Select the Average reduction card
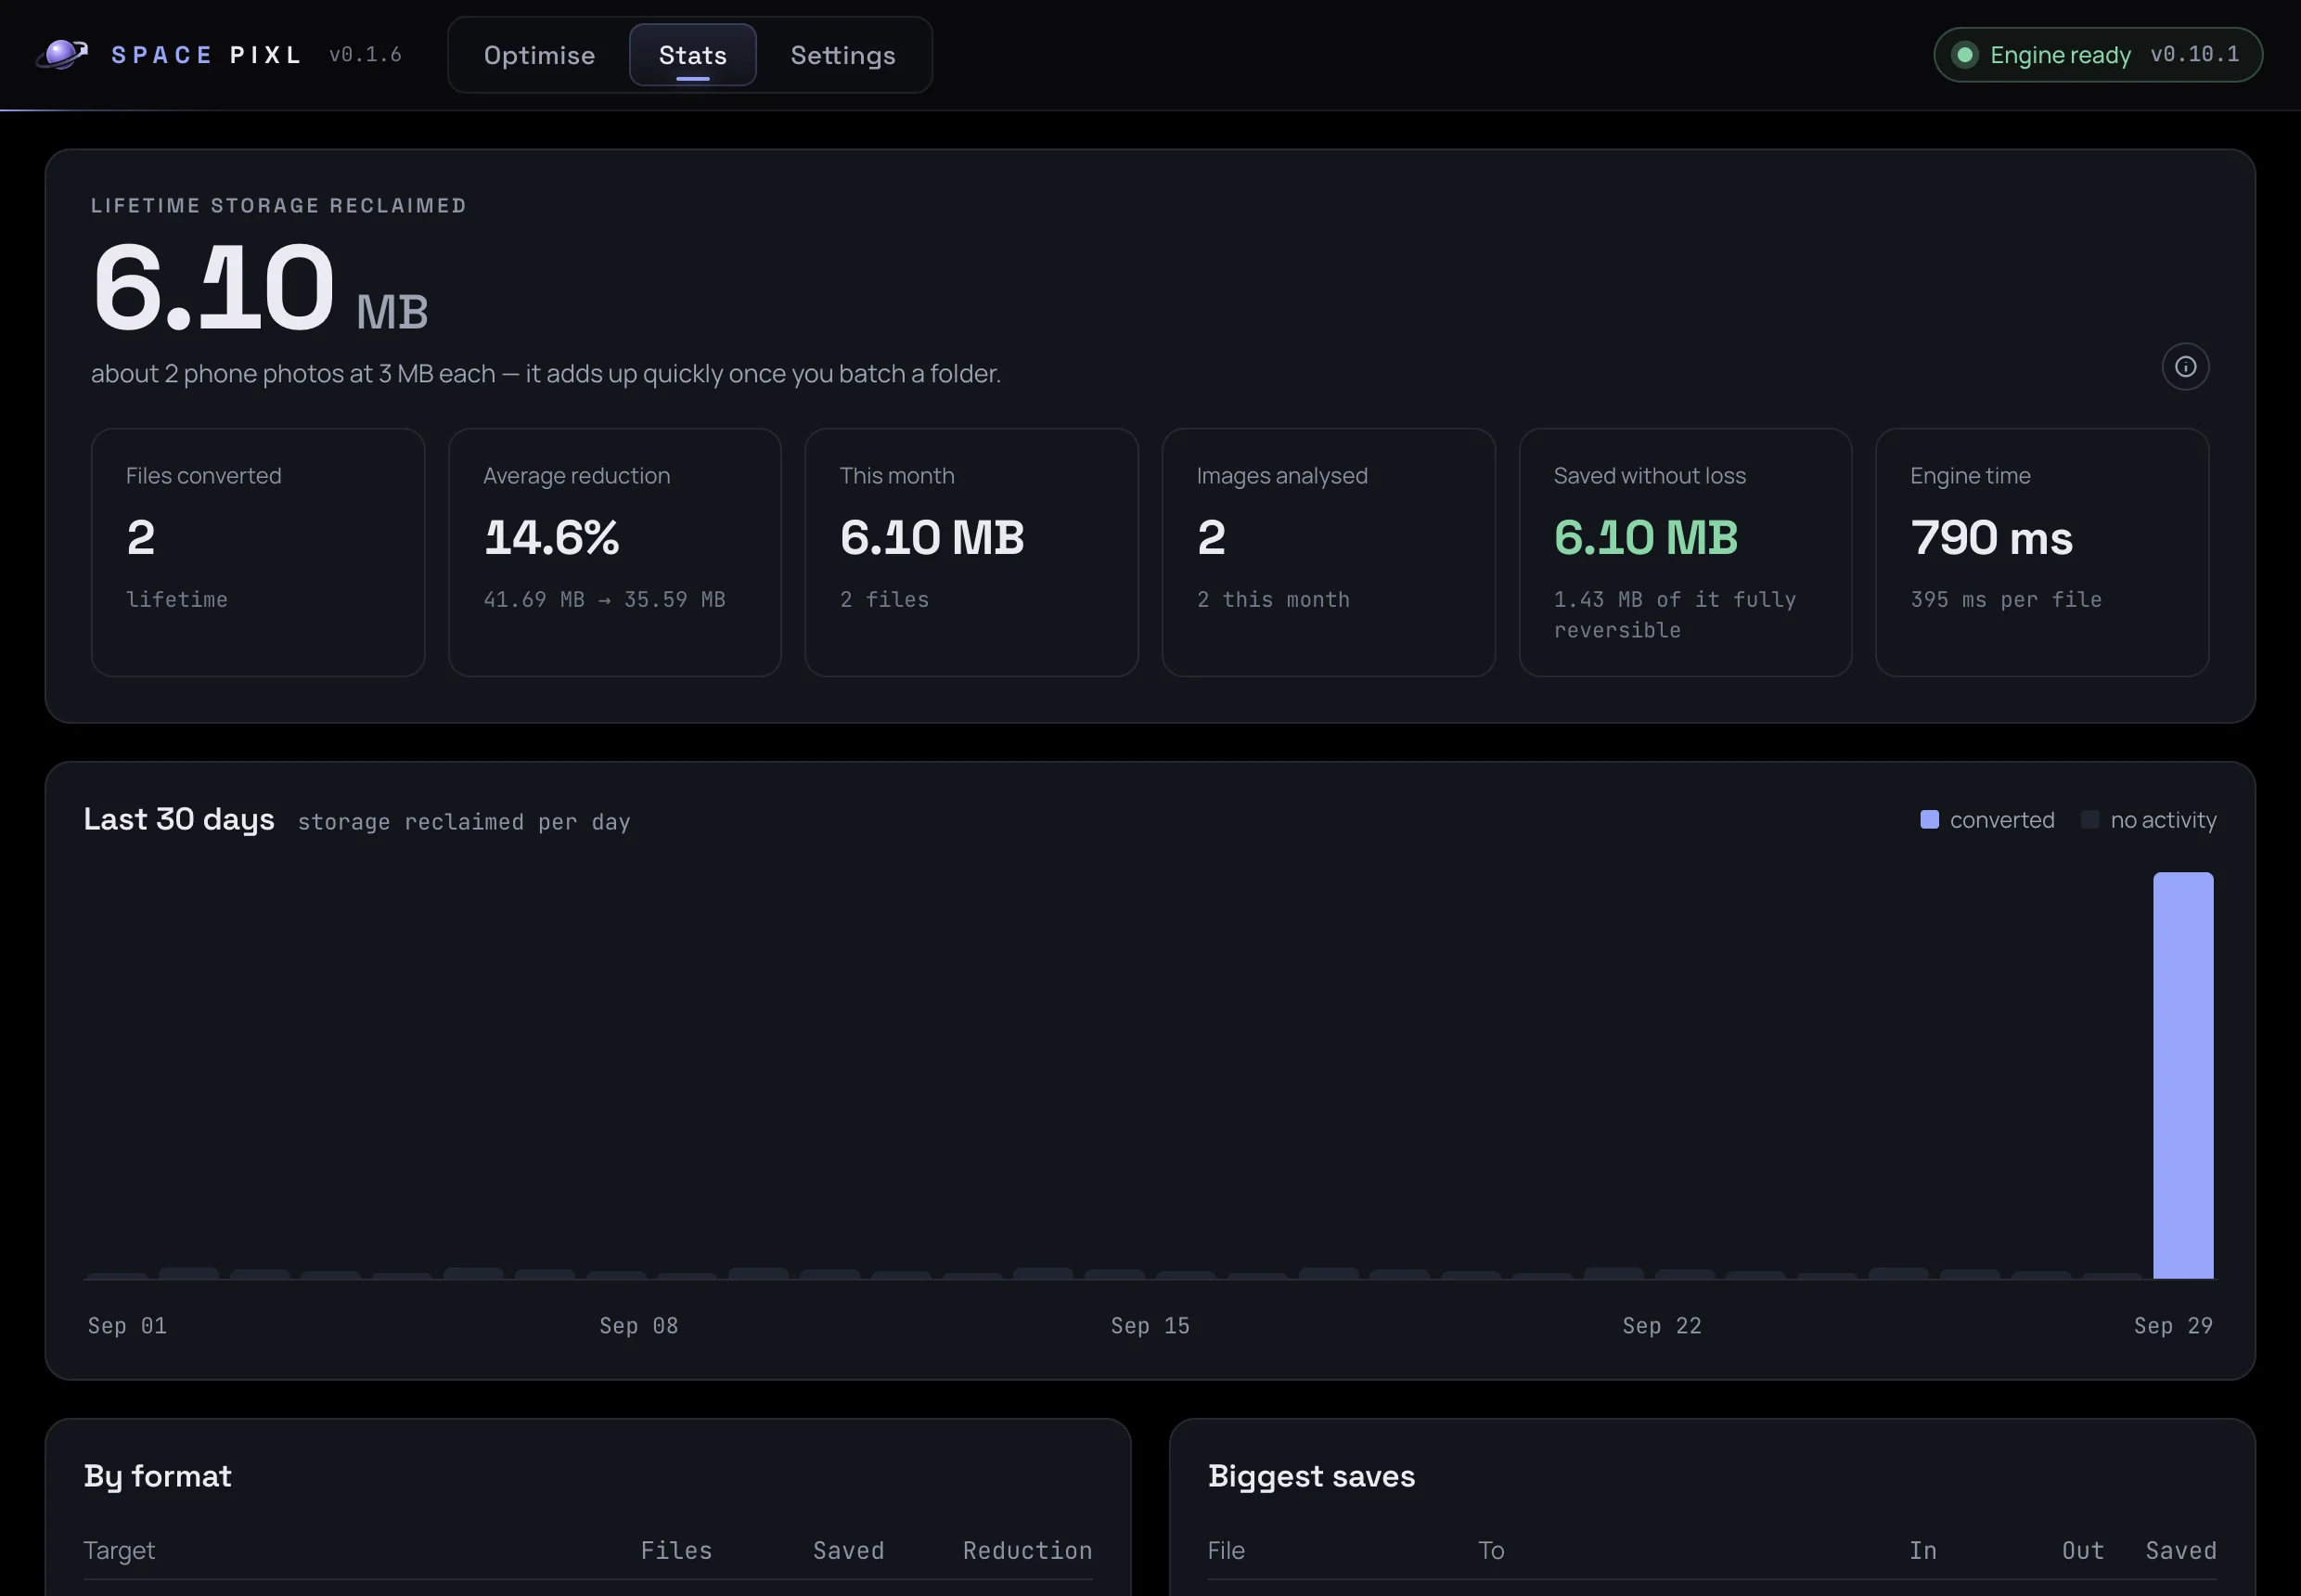 click(614, 553)
